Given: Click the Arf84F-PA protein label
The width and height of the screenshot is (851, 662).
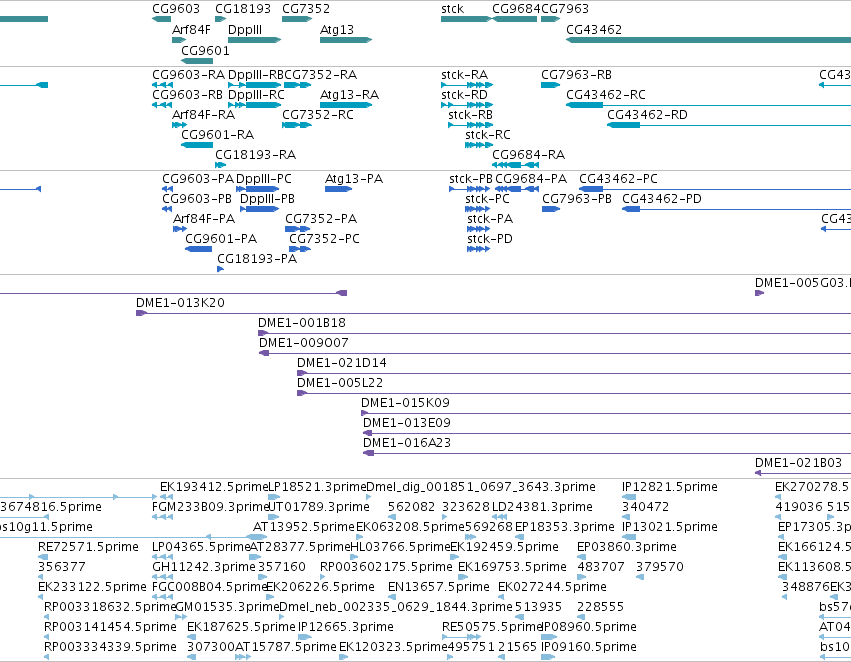Looking at the screenshot, I should point(204,219).
